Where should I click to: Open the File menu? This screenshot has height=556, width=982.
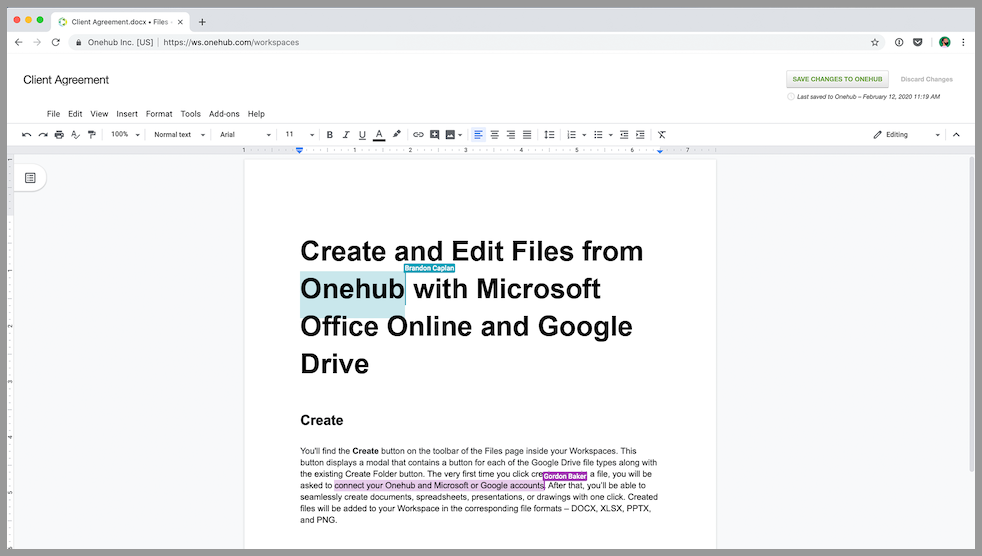53,114
